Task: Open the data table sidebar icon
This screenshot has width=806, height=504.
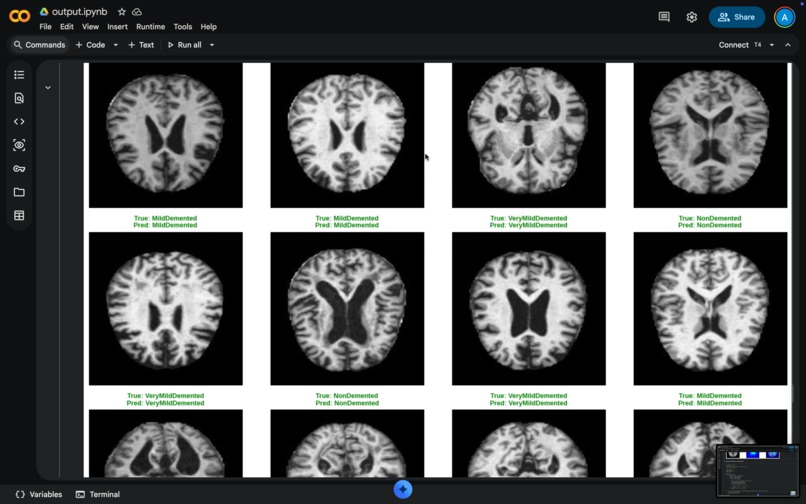Action: point(19,215)
